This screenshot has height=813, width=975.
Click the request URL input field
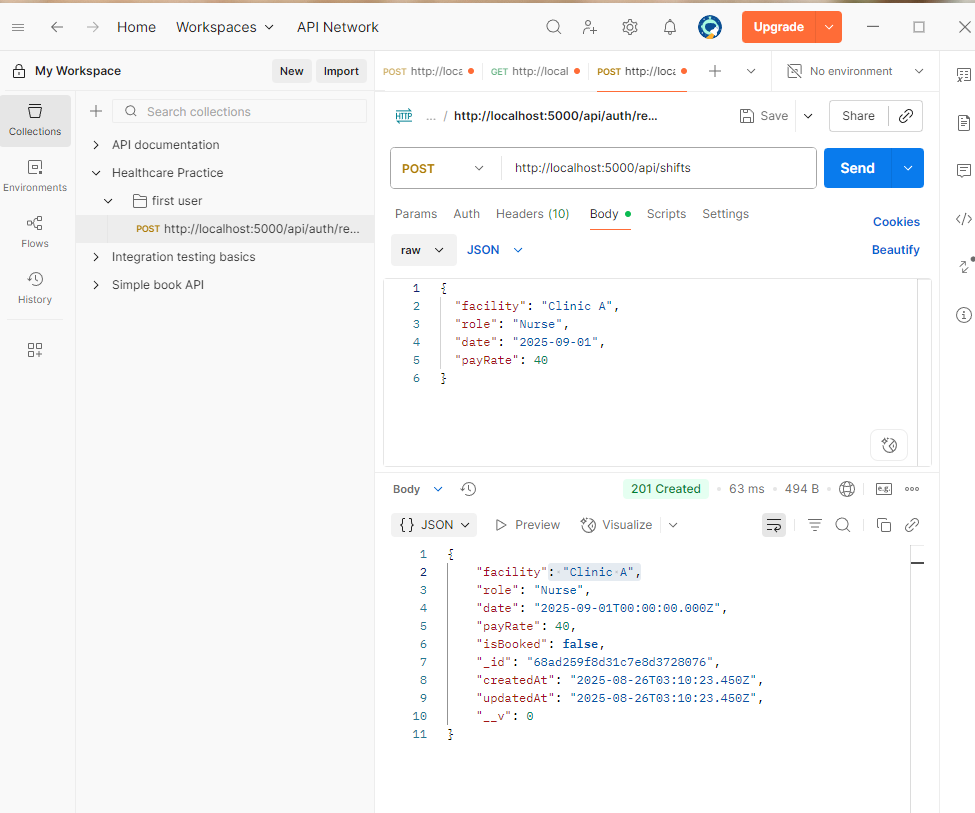tap(659, 168)
